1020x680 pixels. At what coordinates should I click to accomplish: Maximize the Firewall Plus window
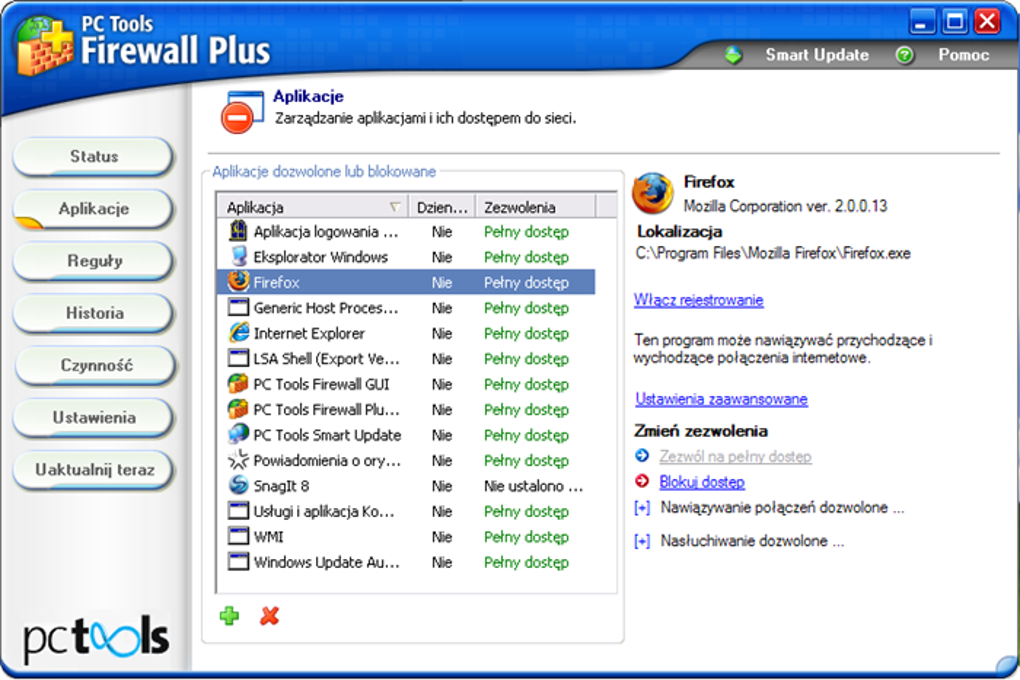955,22
